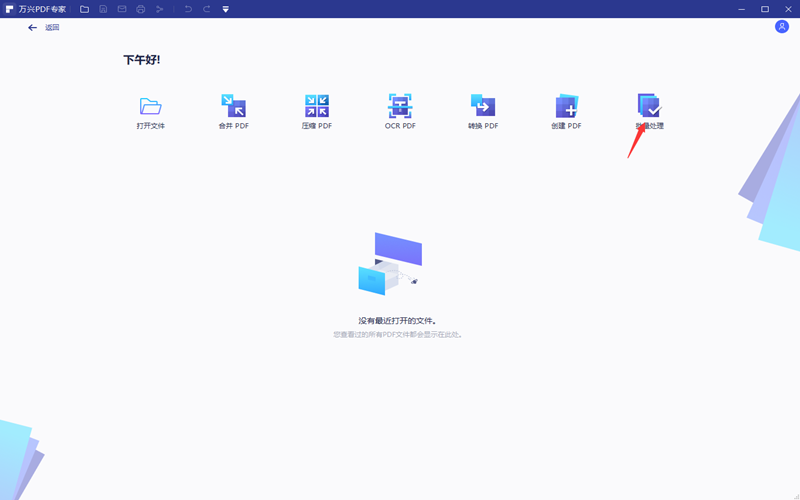The width and height of the screenshot is (800, 500).
Task: Click the open folder icon in title bar
Action: [x=84, y=9]
